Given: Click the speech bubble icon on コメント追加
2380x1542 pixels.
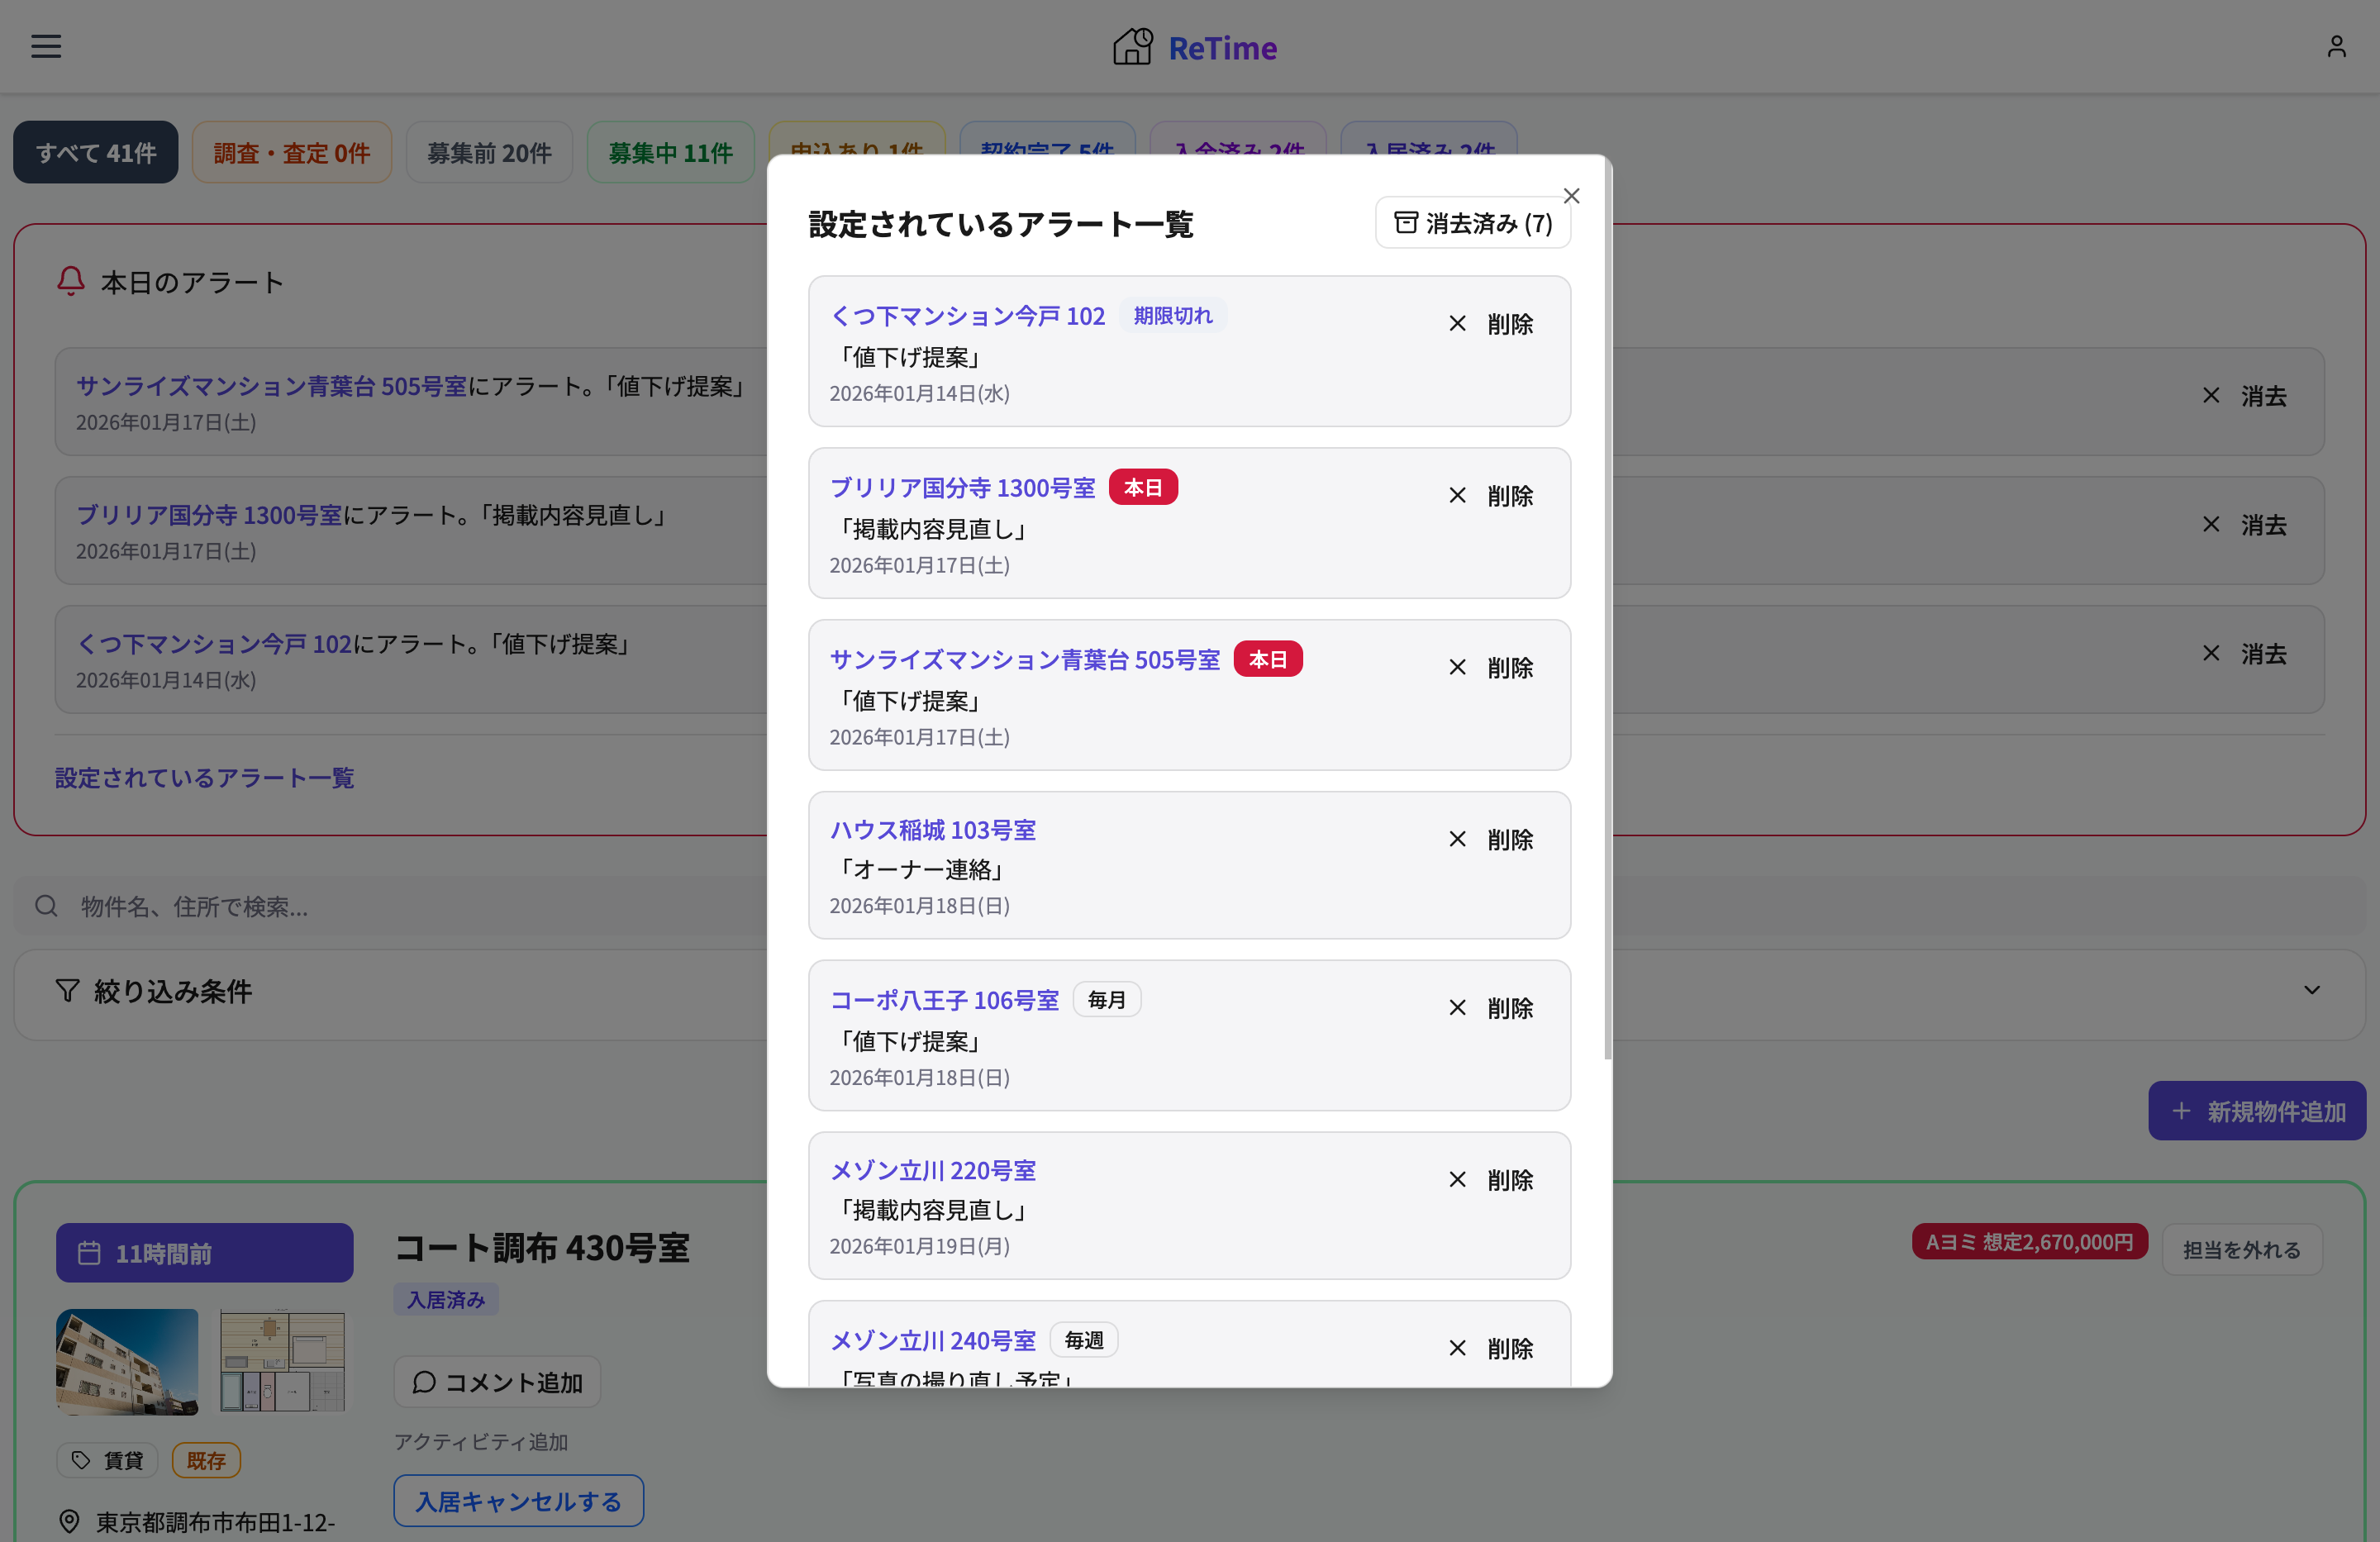Looking at the screenshot, I should point(424,1382).
